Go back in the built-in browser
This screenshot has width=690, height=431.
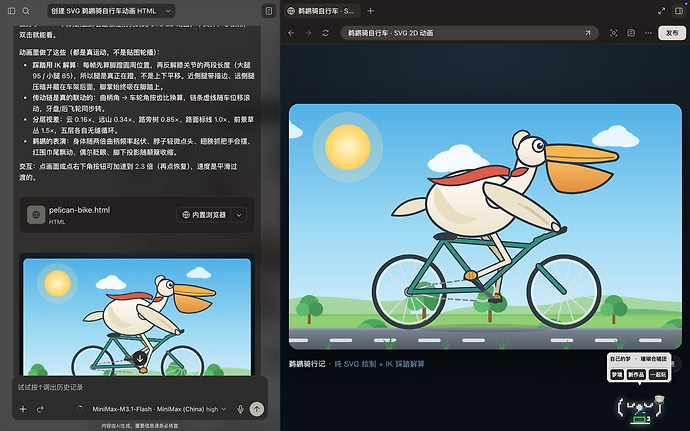tap(291, 33)
